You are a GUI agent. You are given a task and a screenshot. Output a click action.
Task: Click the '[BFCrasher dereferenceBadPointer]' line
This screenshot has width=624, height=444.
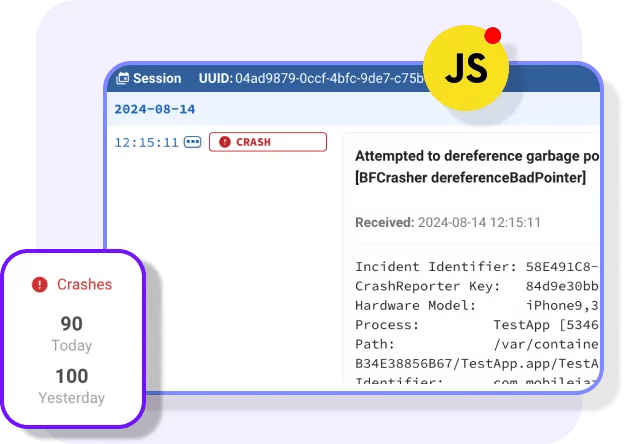[470, 177]
